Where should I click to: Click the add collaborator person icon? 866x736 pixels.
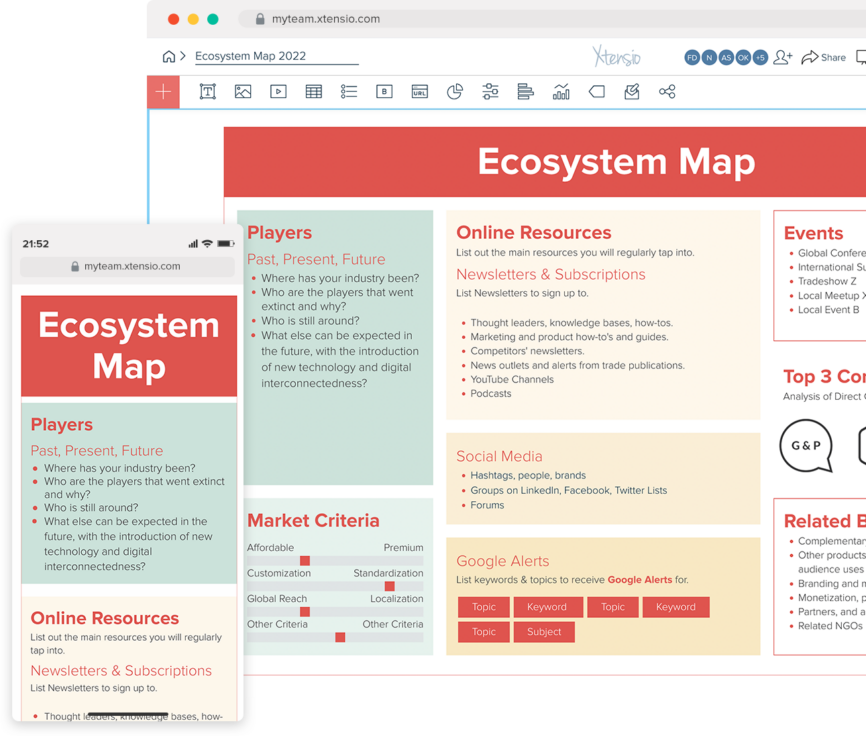[x=783, y=57]
